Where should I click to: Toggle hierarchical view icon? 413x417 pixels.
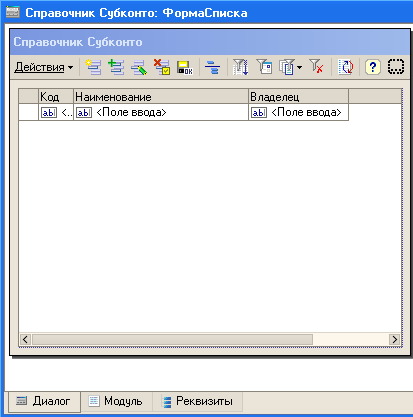coord(212,67)
